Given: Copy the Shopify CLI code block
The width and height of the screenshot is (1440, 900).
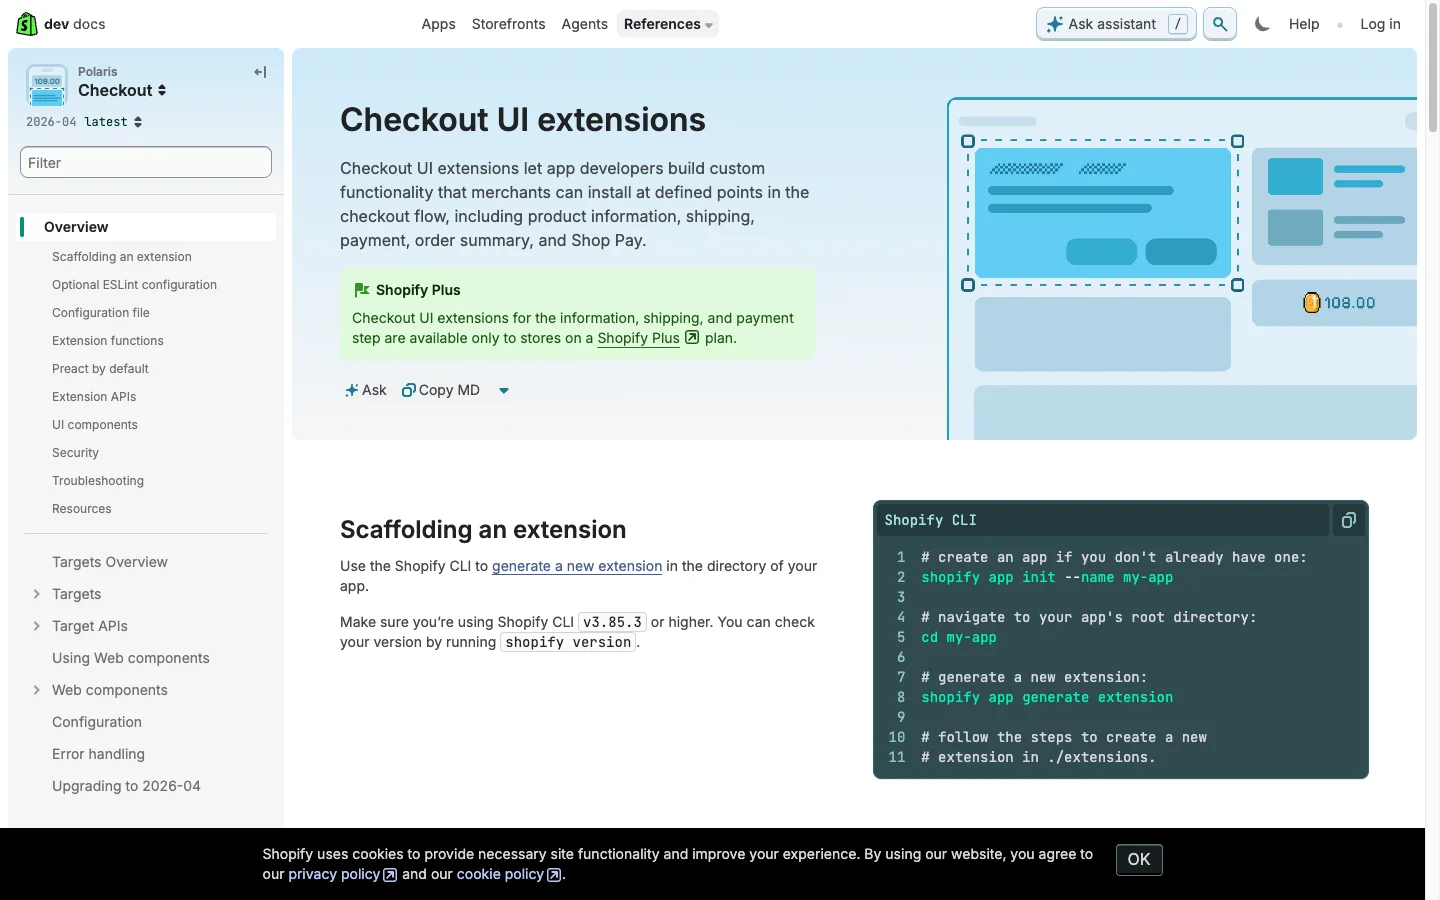Looking at the screenshot, I should [x=1349, y=520].
